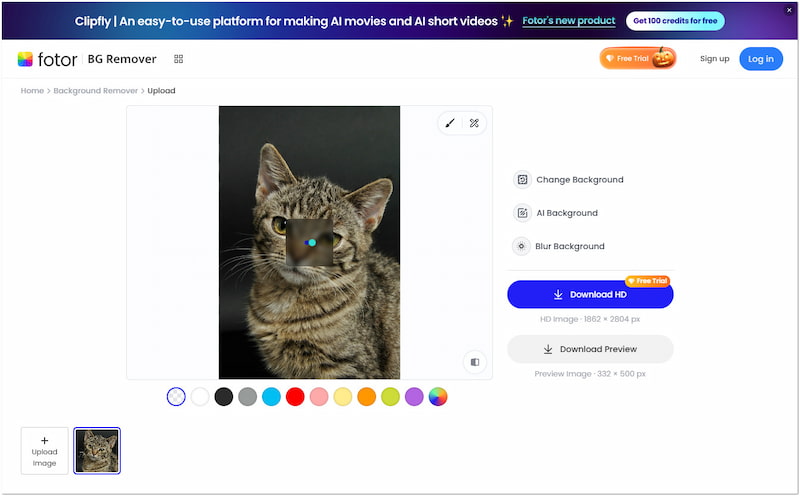Click the Free Trial button
800x496 pixels.
637,59
